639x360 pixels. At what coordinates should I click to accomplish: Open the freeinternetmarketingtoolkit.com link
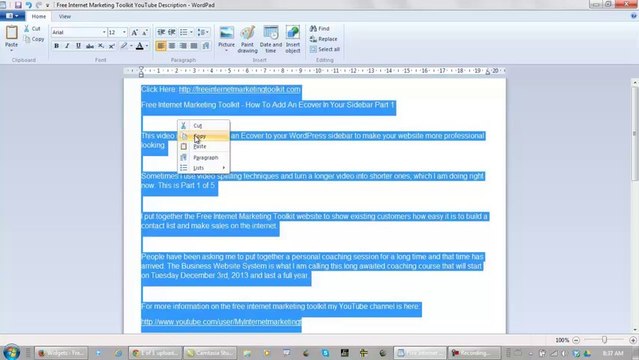pos(240,89)
